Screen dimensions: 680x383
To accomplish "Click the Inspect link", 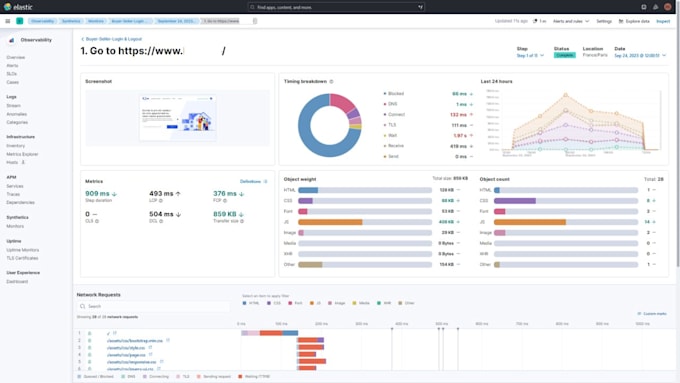I will click(663, 21).
